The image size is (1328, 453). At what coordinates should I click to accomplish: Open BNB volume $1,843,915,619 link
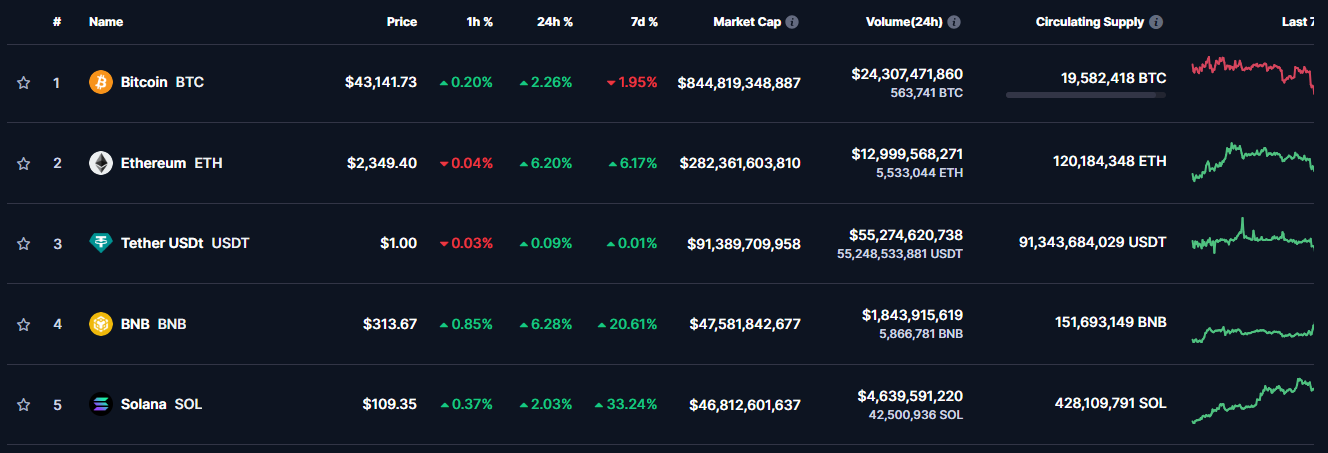click(912, 315)
